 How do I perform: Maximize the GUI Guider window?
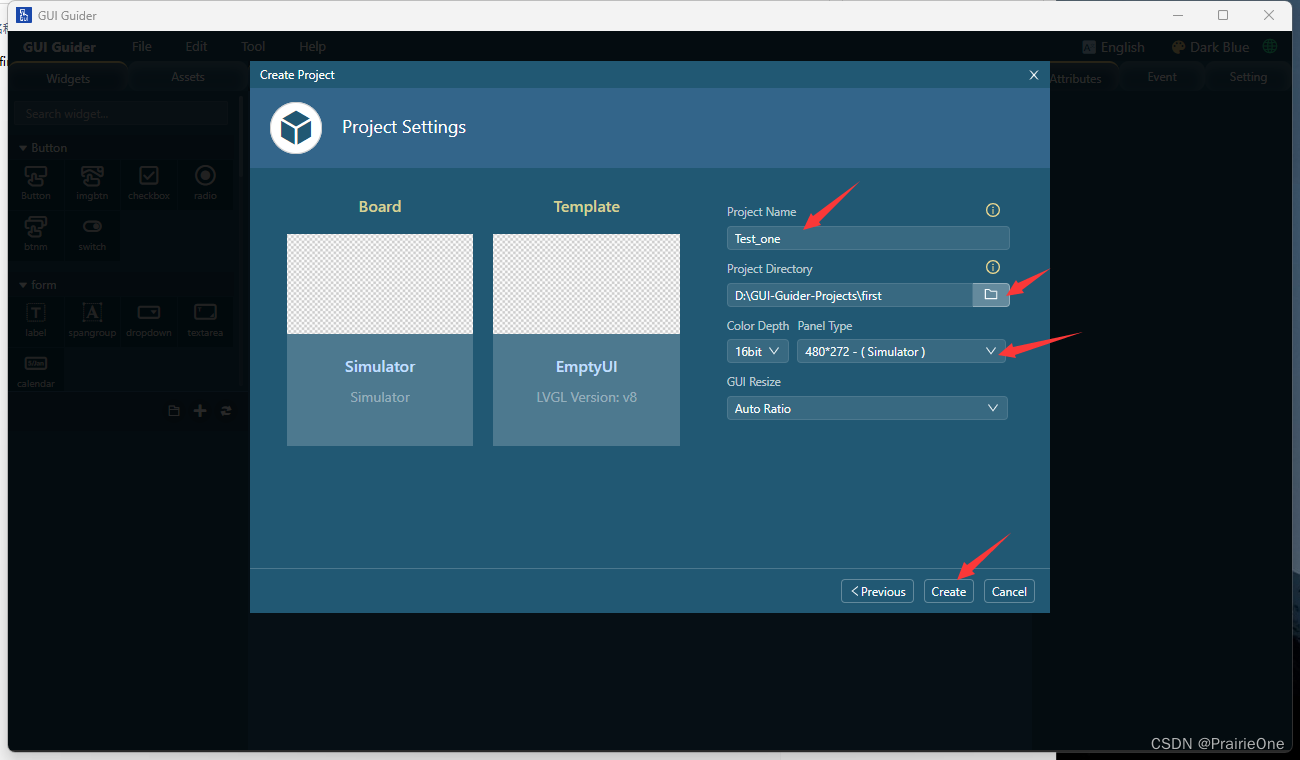pos(1223,15)
